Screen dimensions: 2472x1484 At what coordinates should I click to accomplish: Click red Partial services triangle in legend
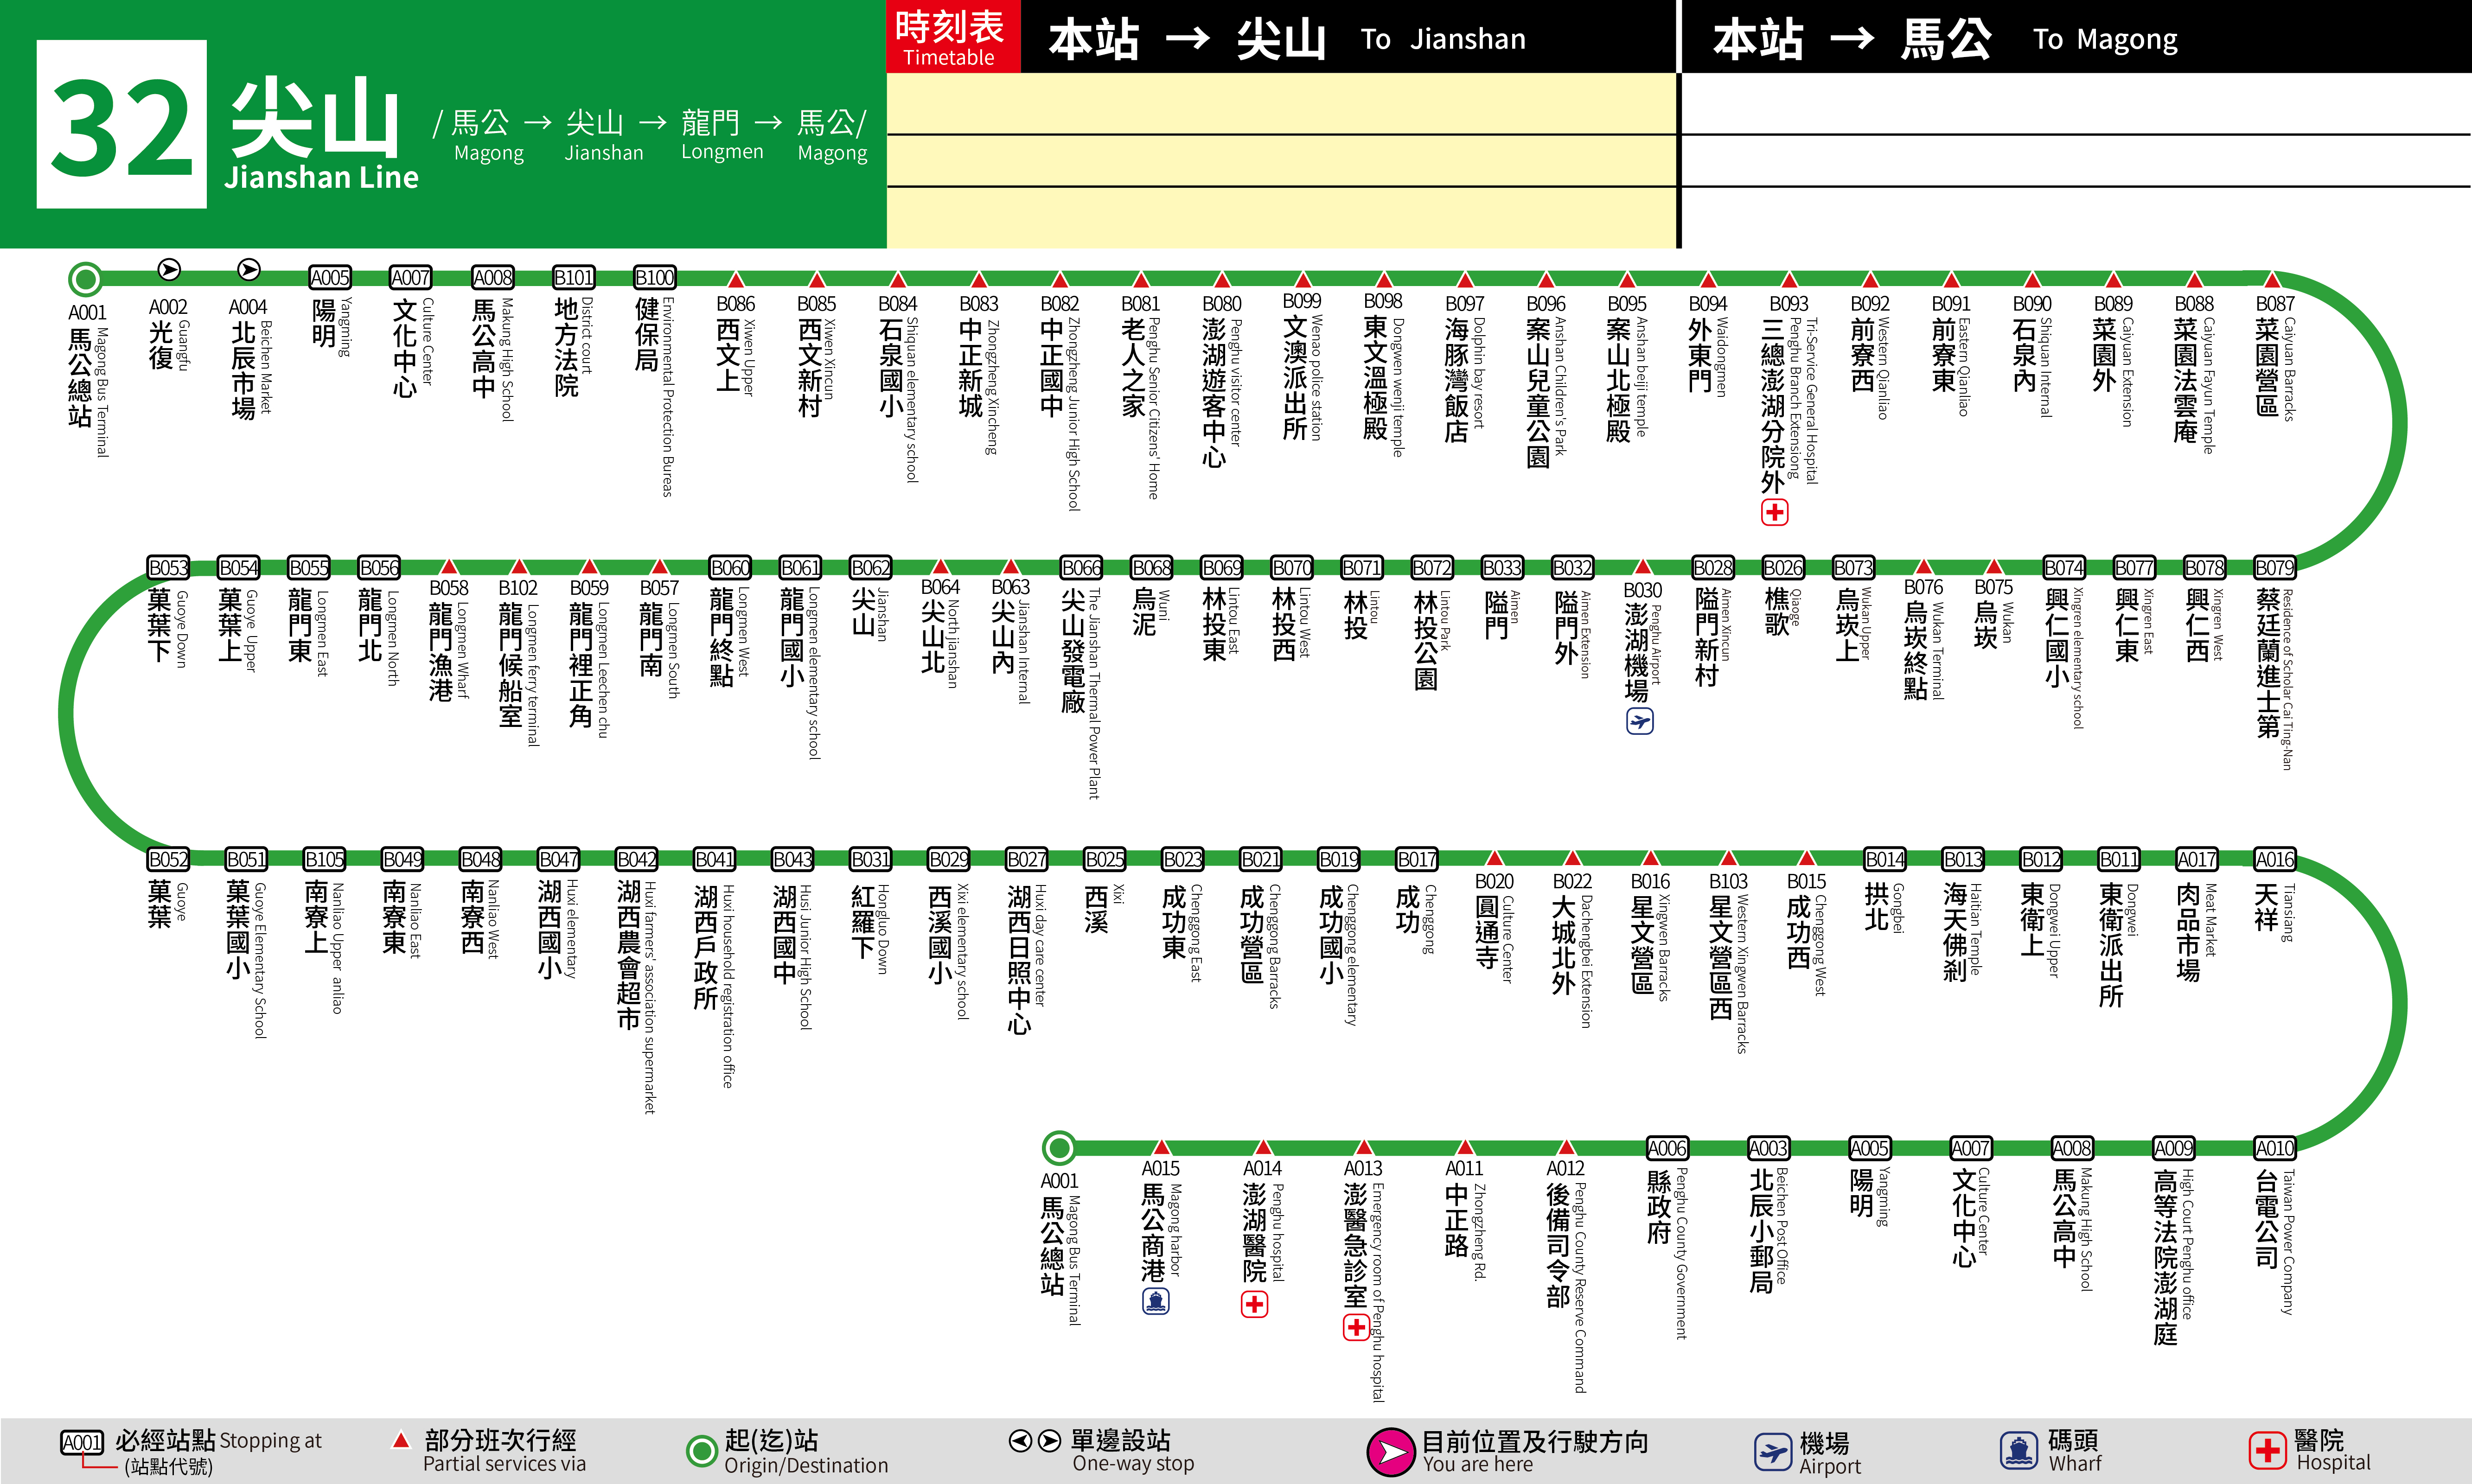(401, 1441)
